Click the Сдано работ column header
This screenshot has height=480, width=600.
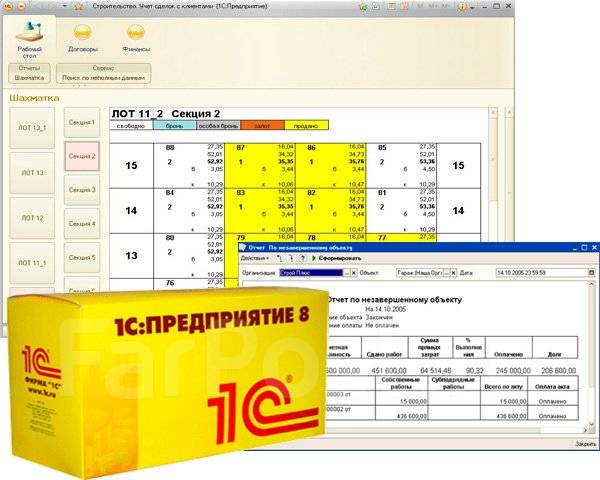[385, 348]
